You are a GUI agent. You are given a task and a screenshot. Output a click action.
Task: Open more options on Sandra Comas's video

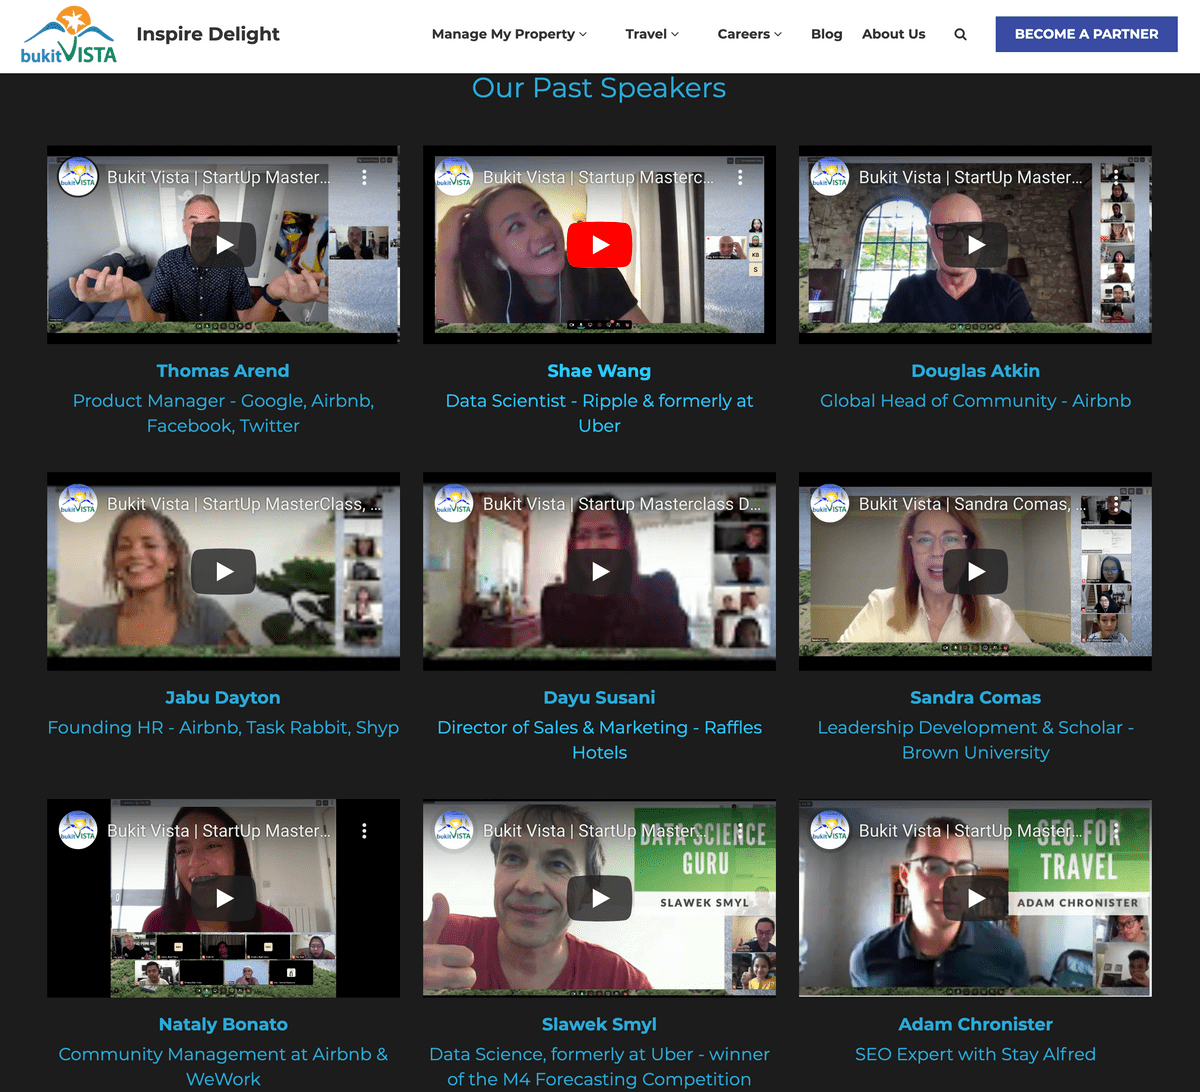pos(1116,504)
